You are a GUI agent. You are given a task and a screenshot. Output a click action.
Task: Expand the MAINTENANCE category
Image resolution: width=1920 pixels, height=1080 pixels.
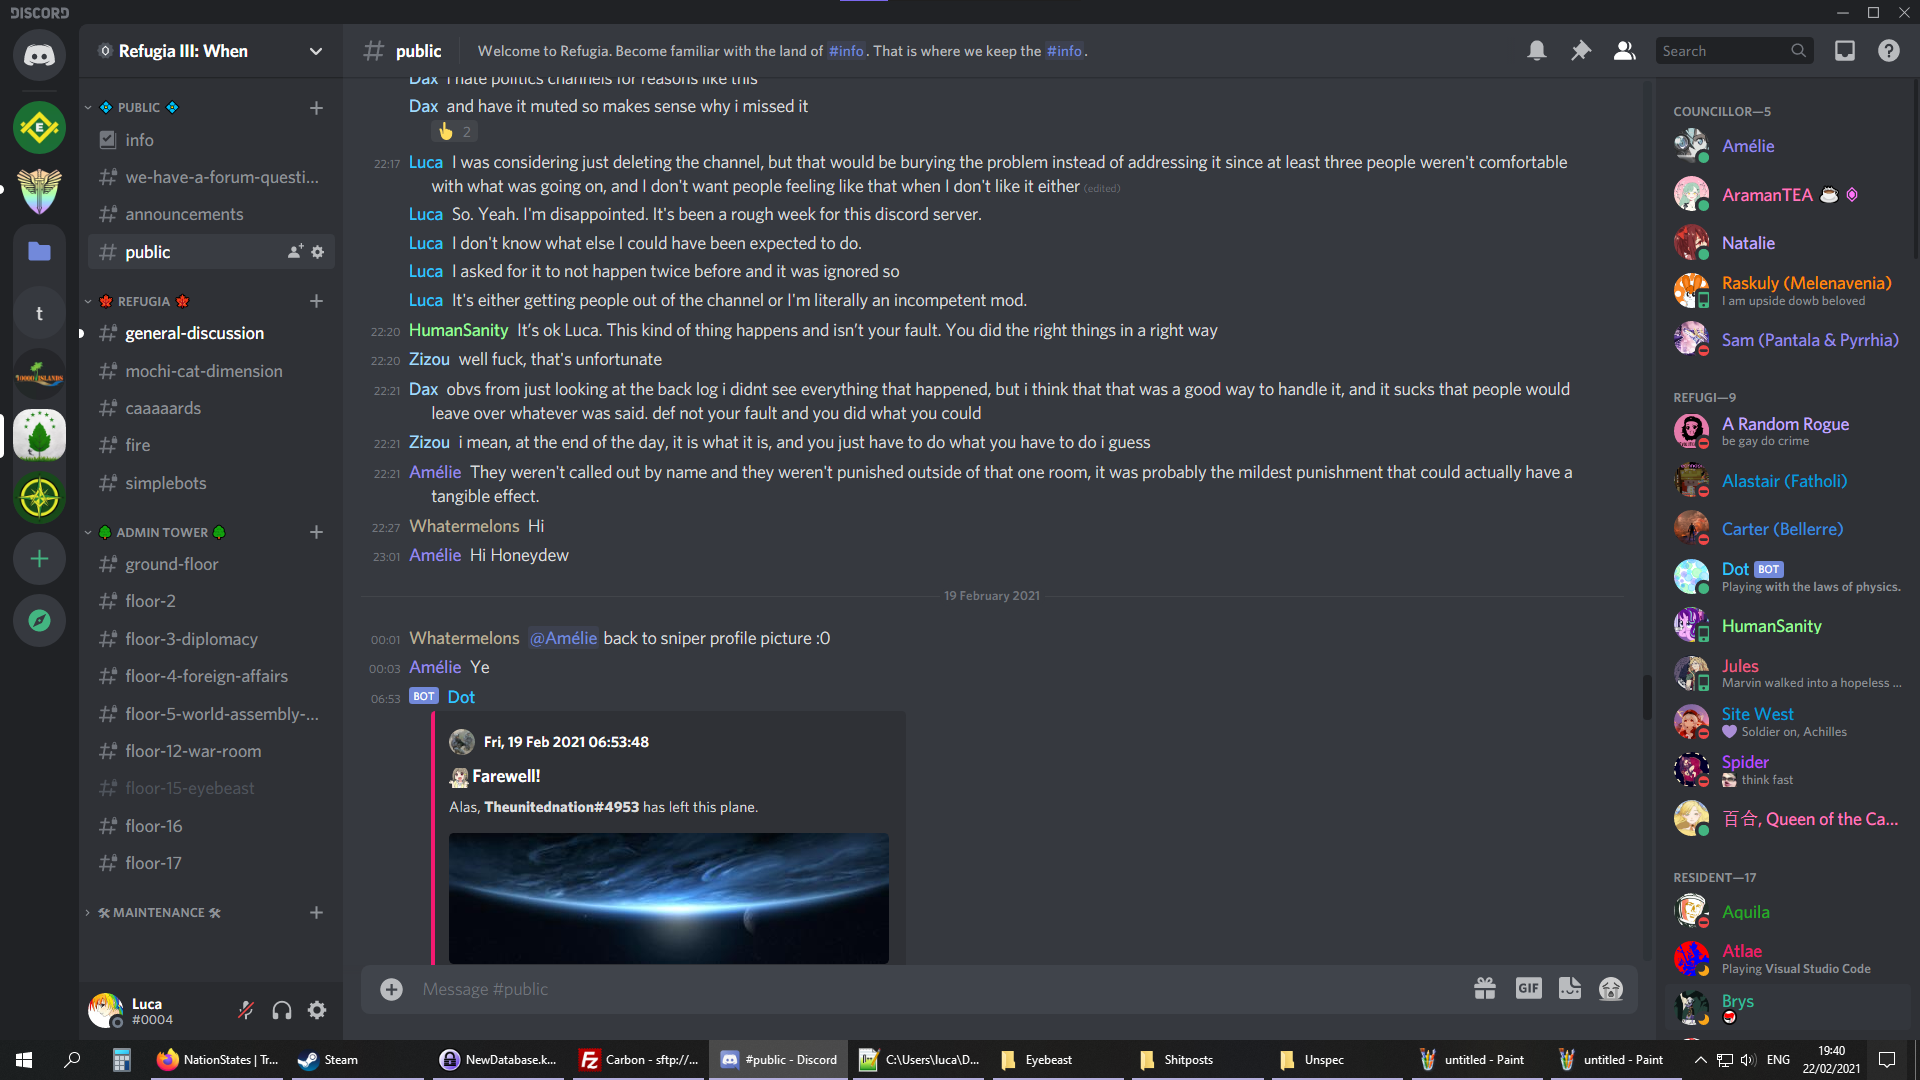point(158,912)
